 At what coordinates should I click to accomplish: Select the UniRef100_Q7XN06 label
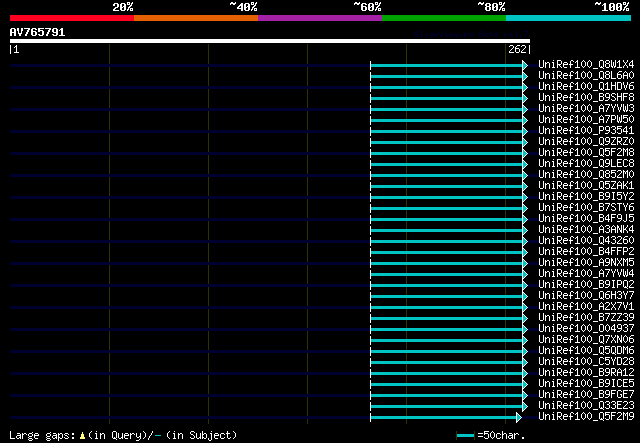[586, 340]
